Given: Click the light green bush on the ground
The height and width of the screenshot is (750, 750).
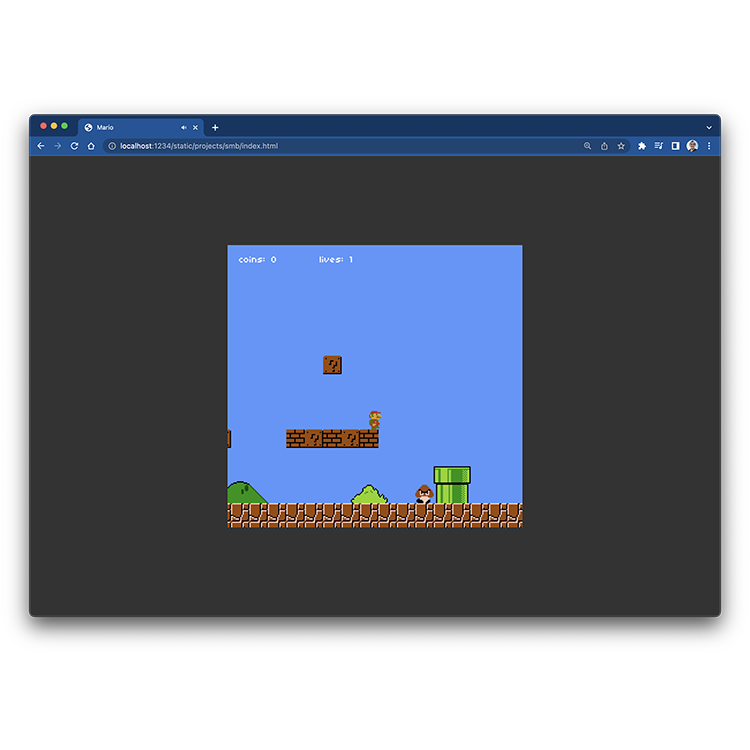Looking at the screenshot, I should (x=369, y=494).
